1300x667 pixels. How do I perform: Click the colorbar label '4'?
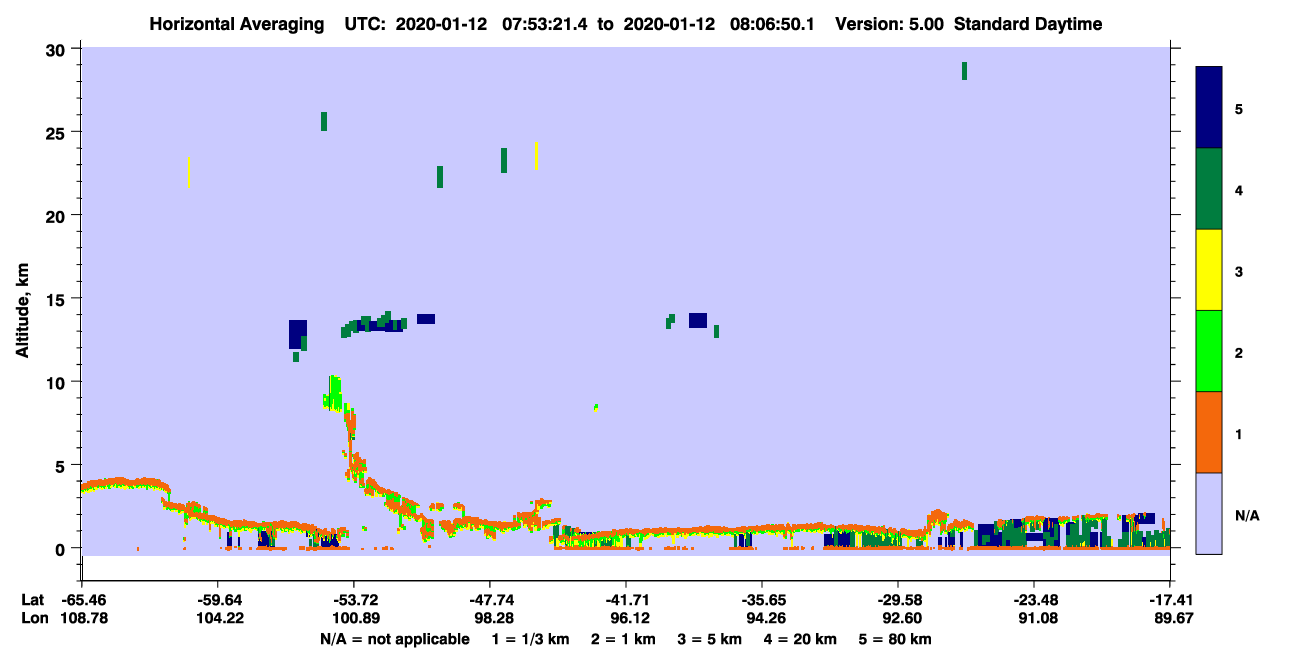(1239, 190)
